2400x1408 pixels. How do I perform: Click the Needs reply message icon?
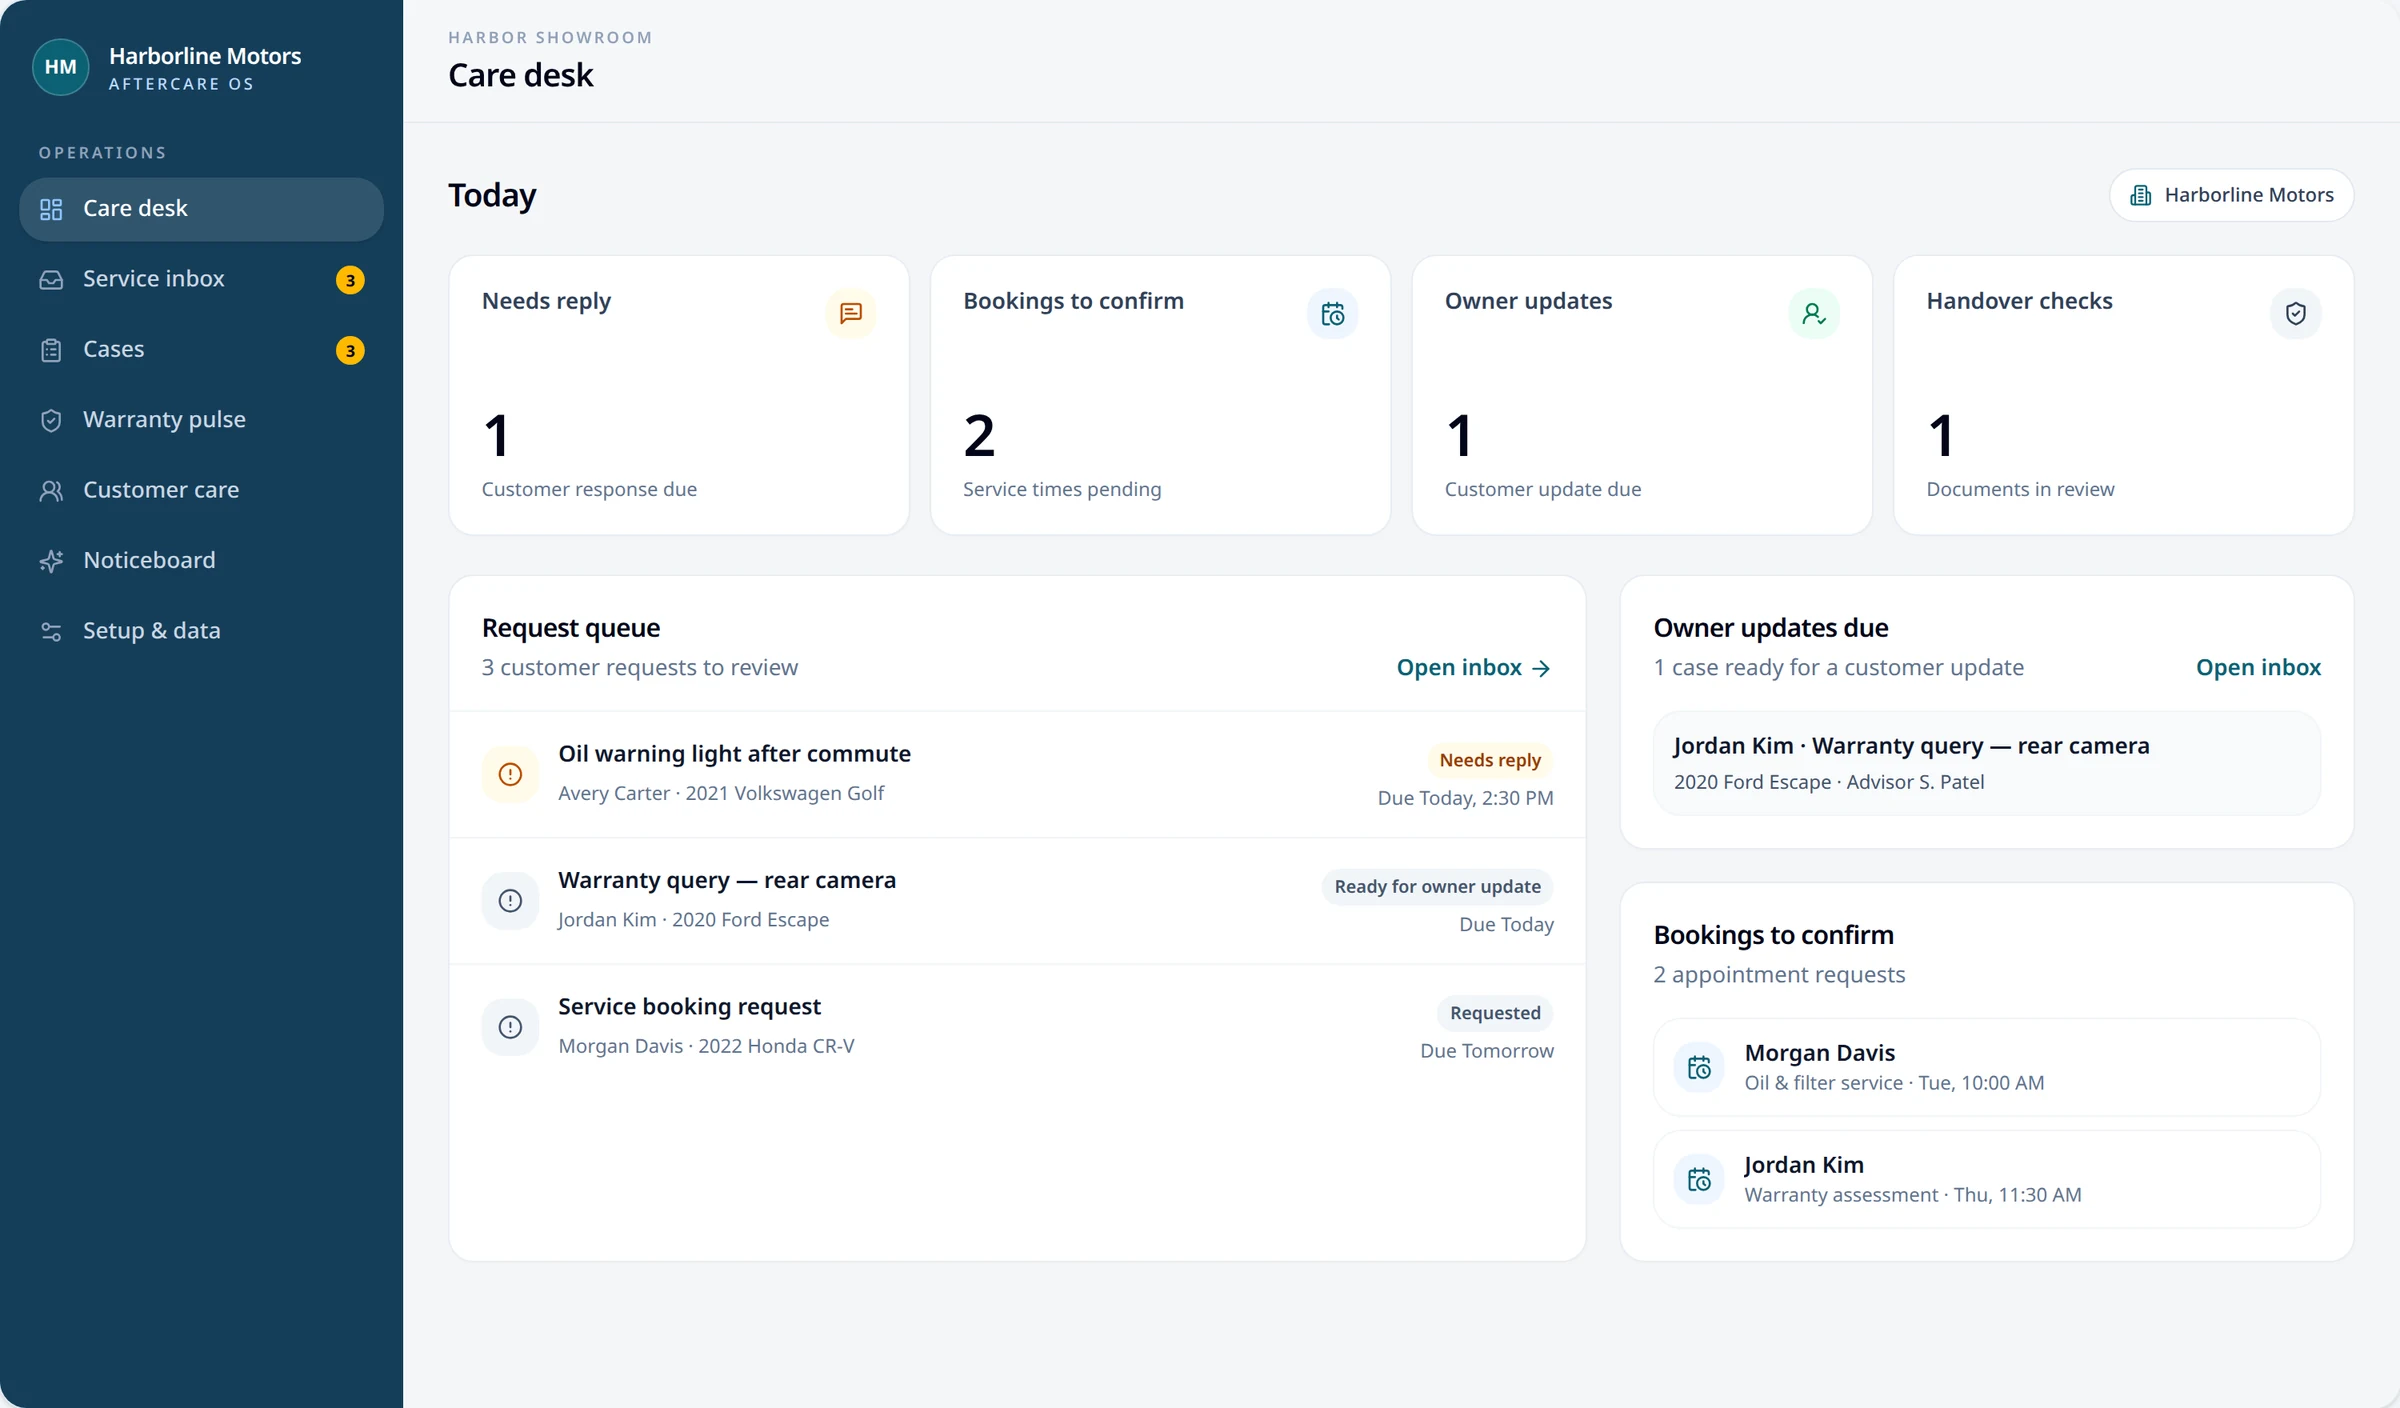(x=851, y=314)
